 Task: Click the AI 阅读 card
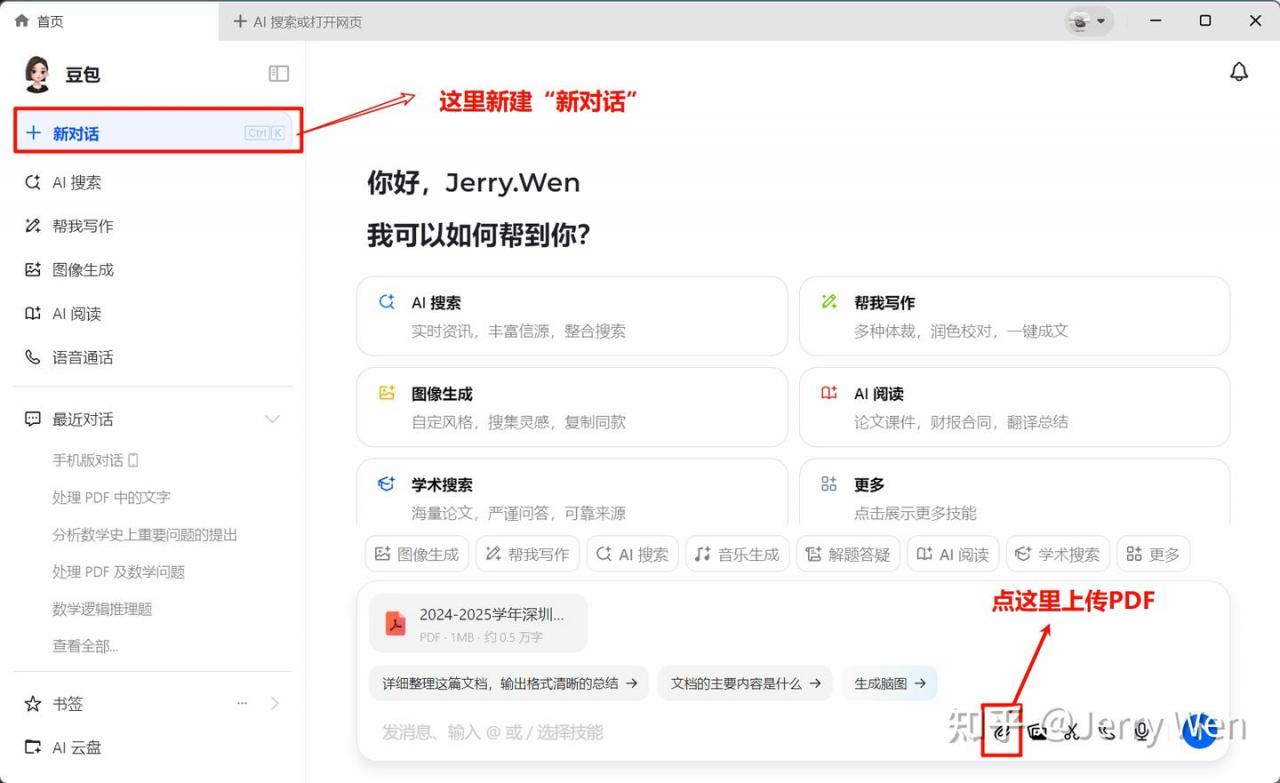click(x=1014, y=407)
